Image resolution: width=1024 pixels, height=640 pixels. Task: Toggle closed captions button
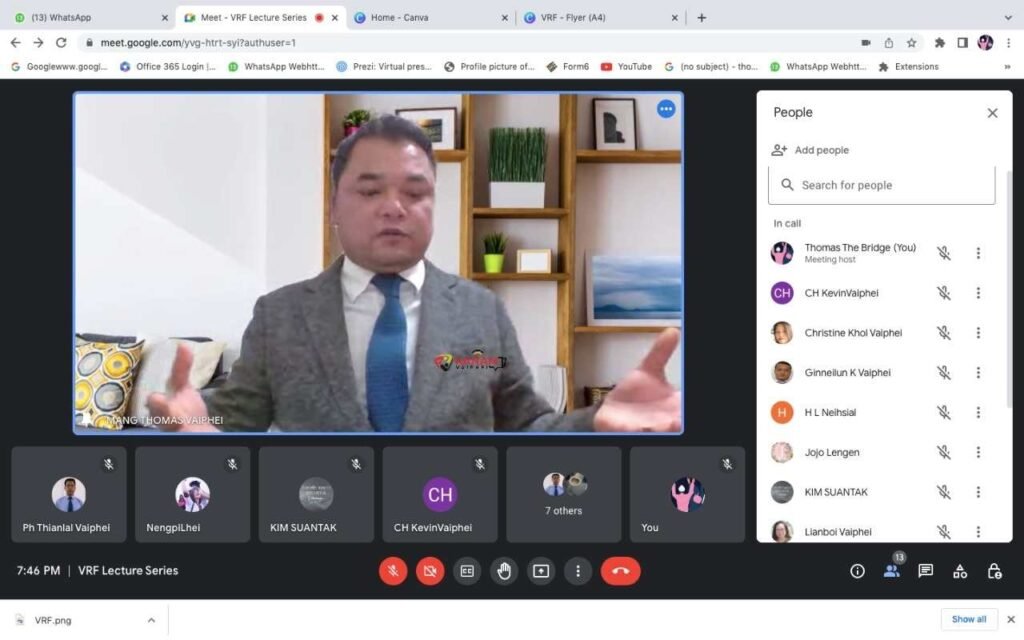pos(467,571)
